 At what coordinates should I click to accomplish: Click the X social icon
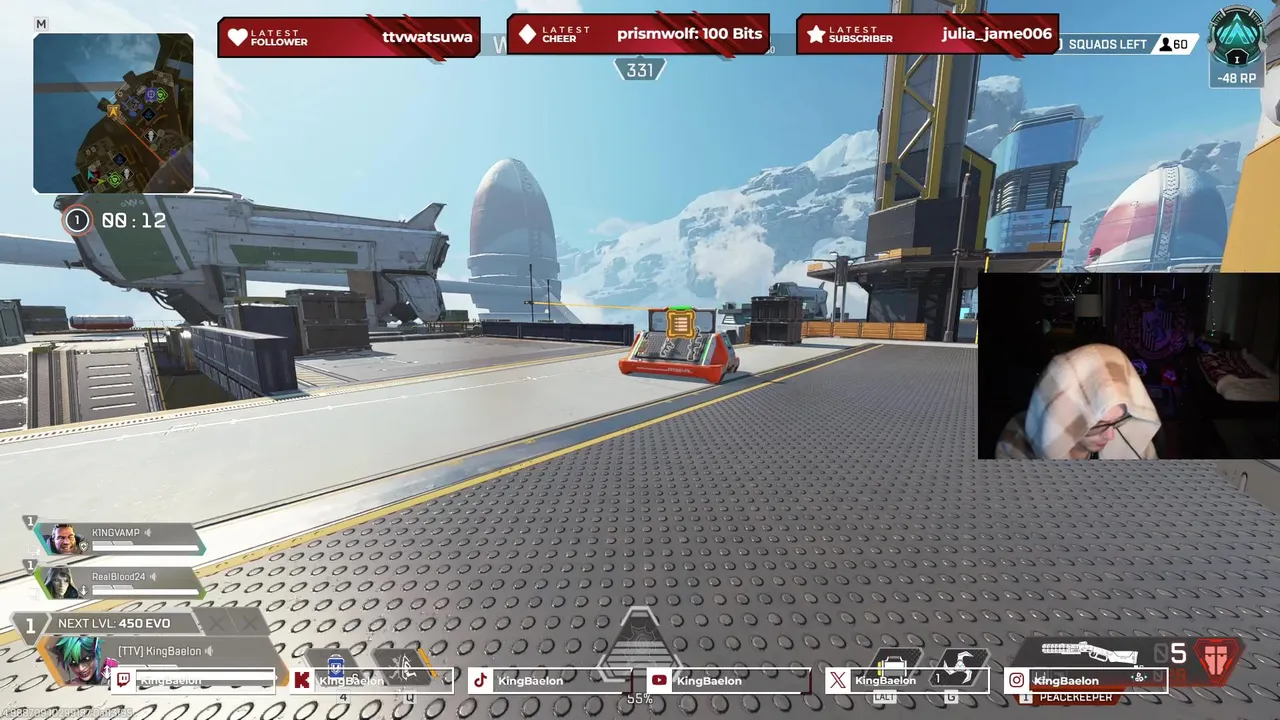pos(838,681)
